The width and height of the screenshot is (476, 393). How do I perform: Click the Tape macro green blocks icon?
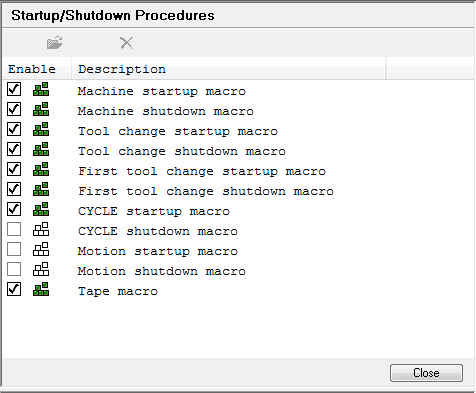coord(41,289)
